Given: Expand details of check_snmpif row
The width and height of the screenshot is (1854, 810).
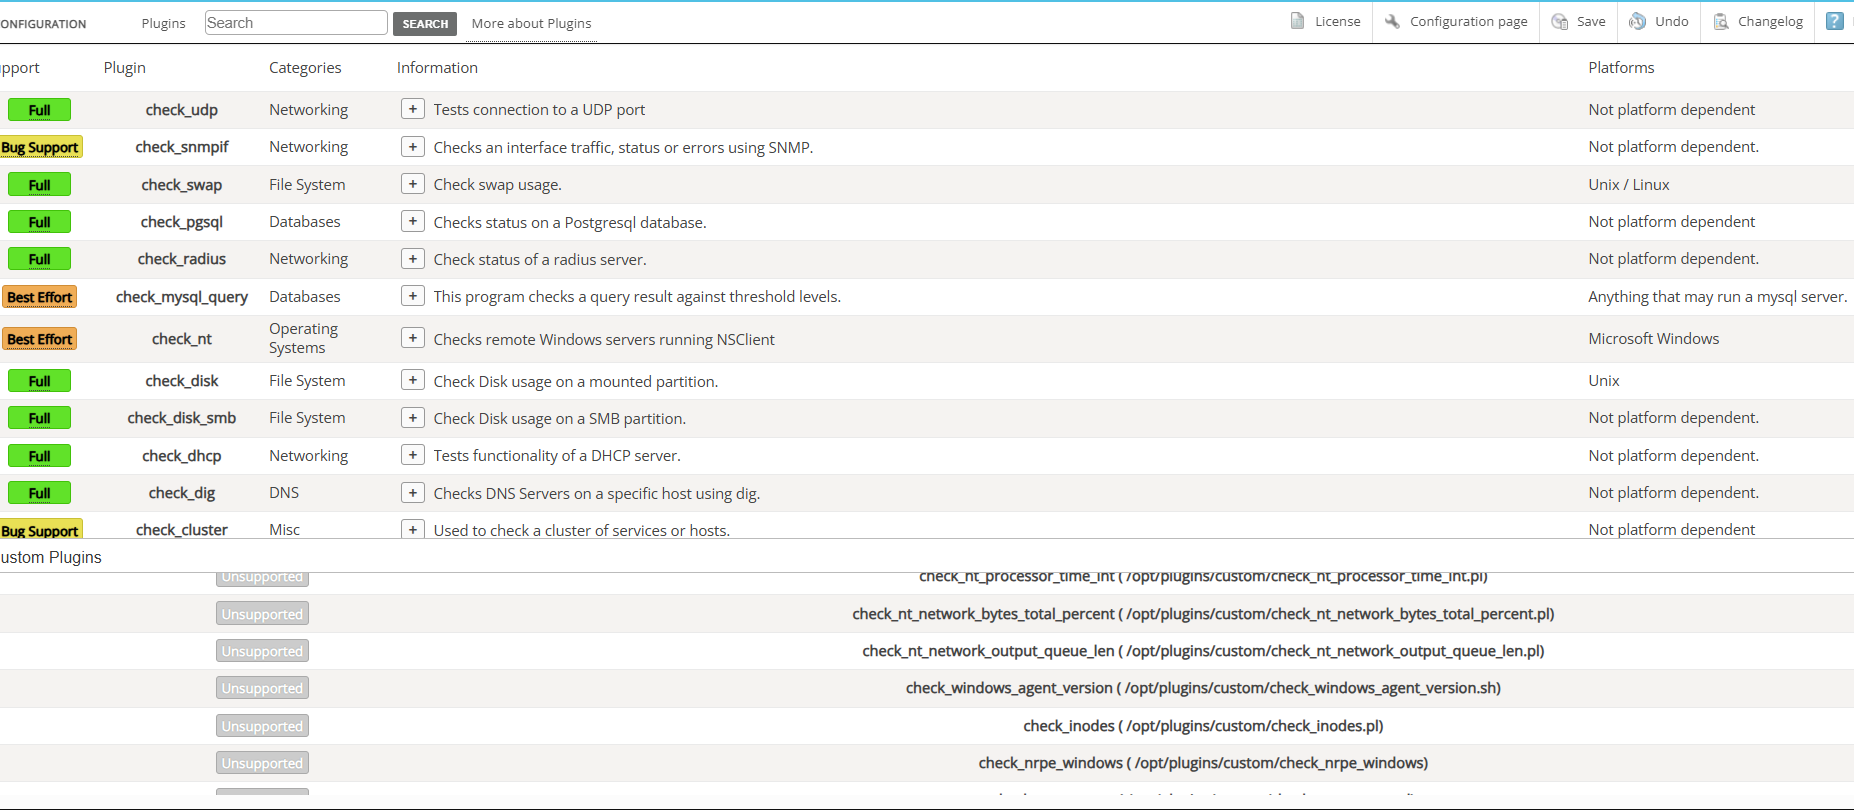Looking at the screenshot, I should click(x=412, y=147).
